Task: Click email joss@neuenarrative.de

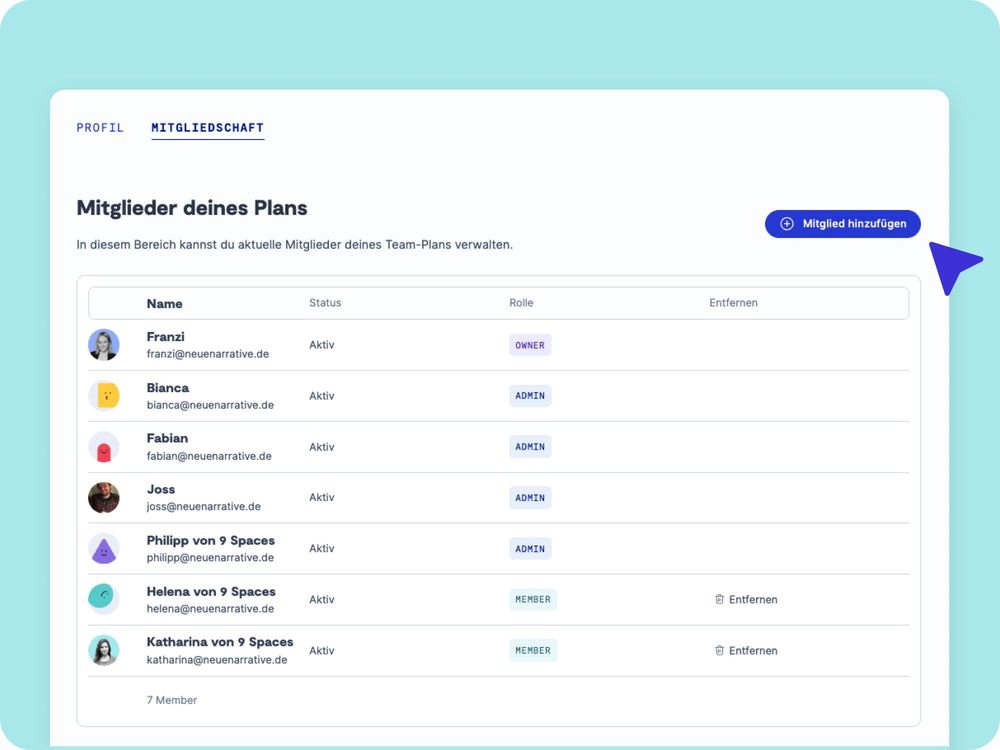Action: point(204,506)
